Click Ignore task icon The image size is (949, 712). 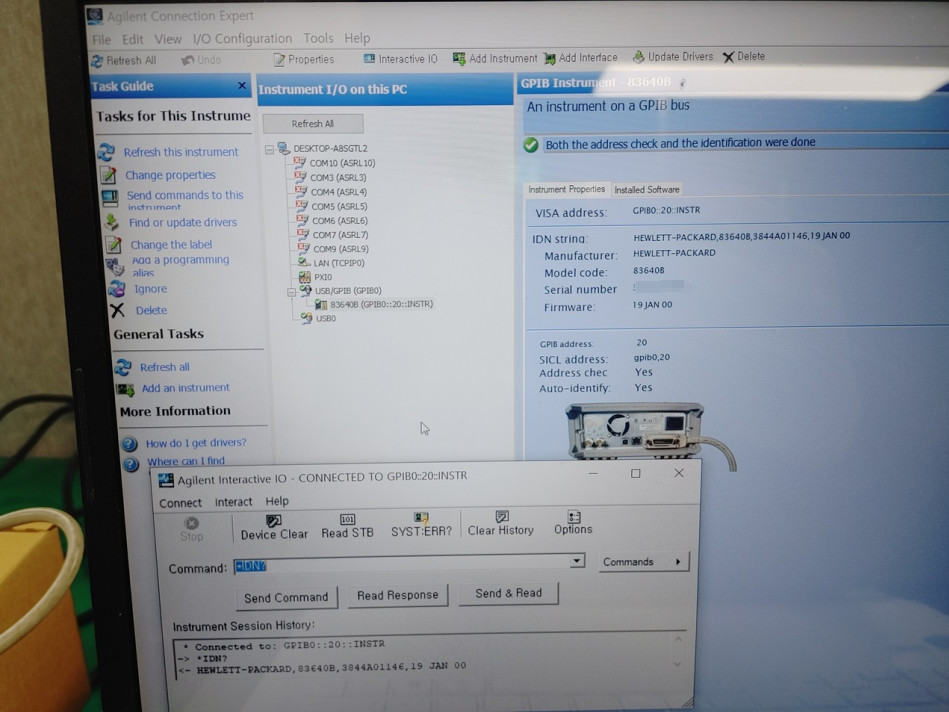[x=117, y=289]
